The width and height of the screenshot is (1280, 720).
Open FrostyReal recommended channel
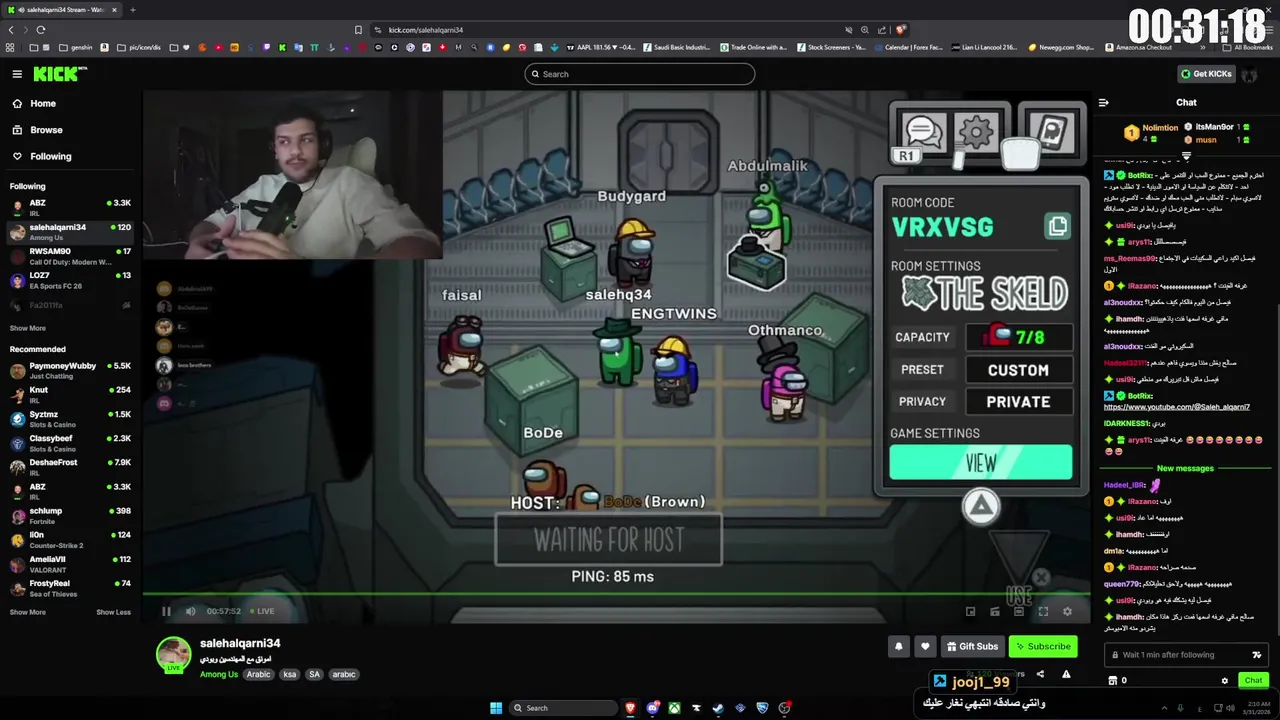(70, 588)
